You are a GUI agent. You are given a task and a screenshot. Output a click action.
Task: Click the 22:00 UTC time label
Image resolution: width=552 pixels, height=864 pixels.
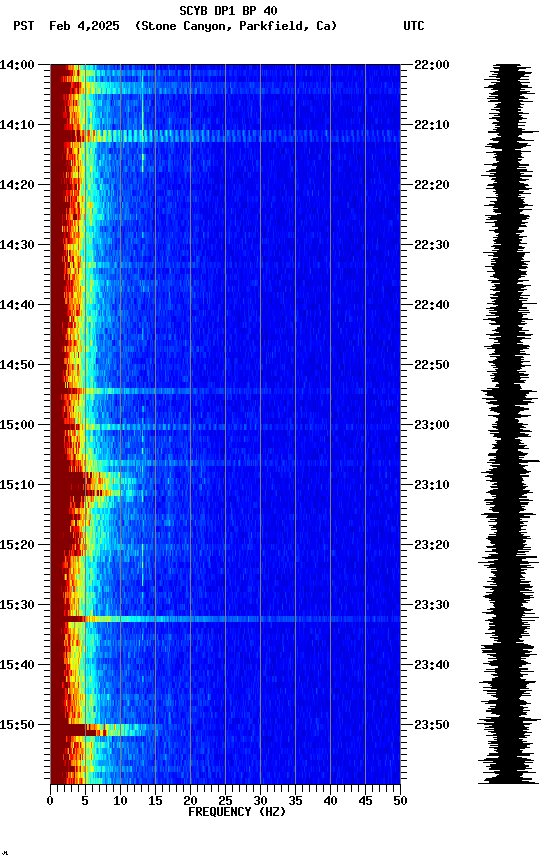tap(432, 65)
